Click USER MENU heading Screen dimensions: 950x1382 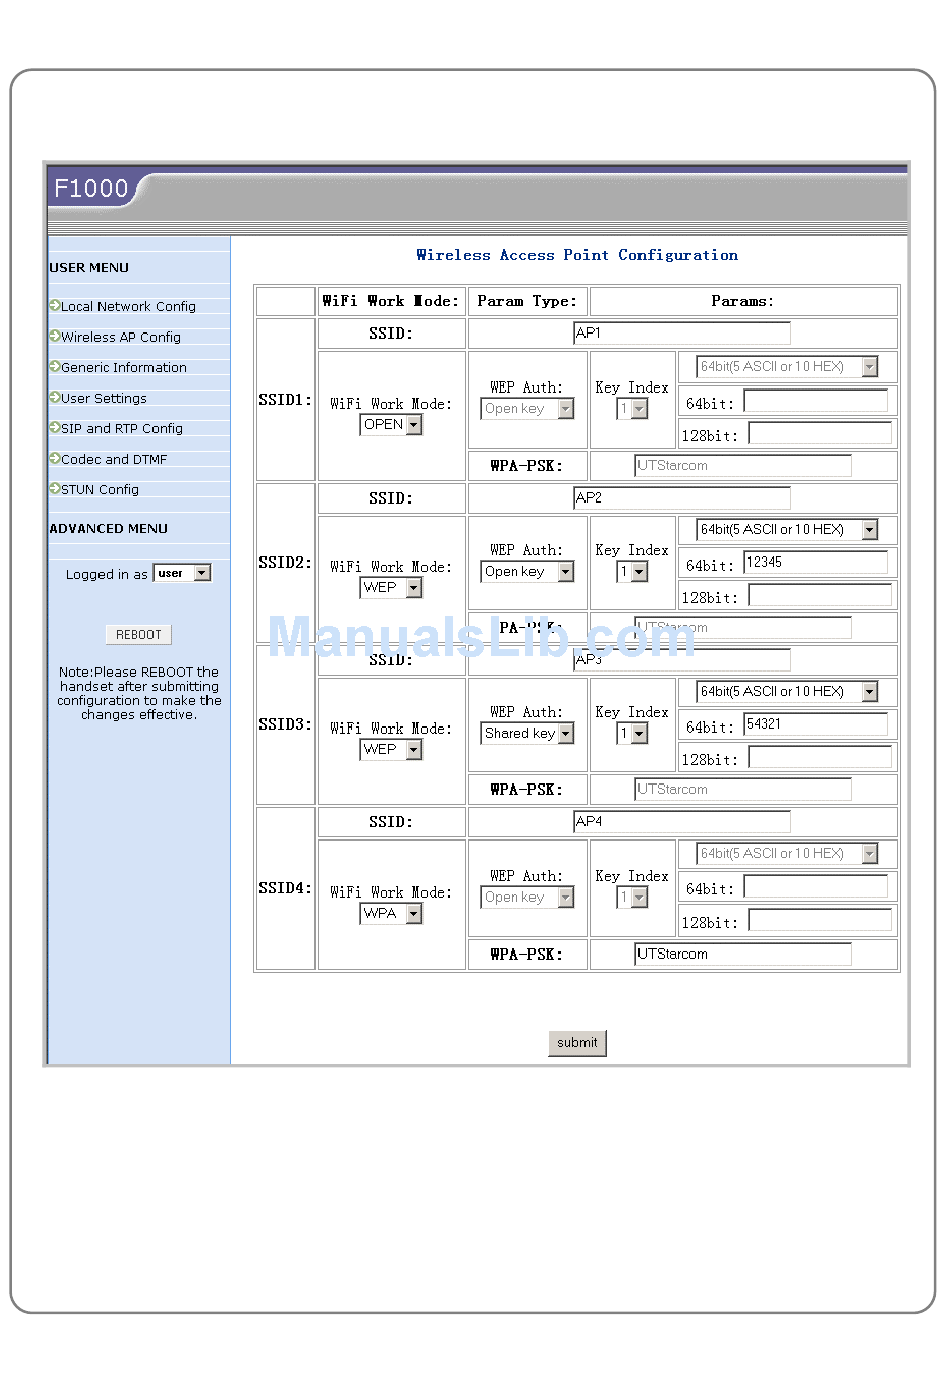tap(89, 268)
